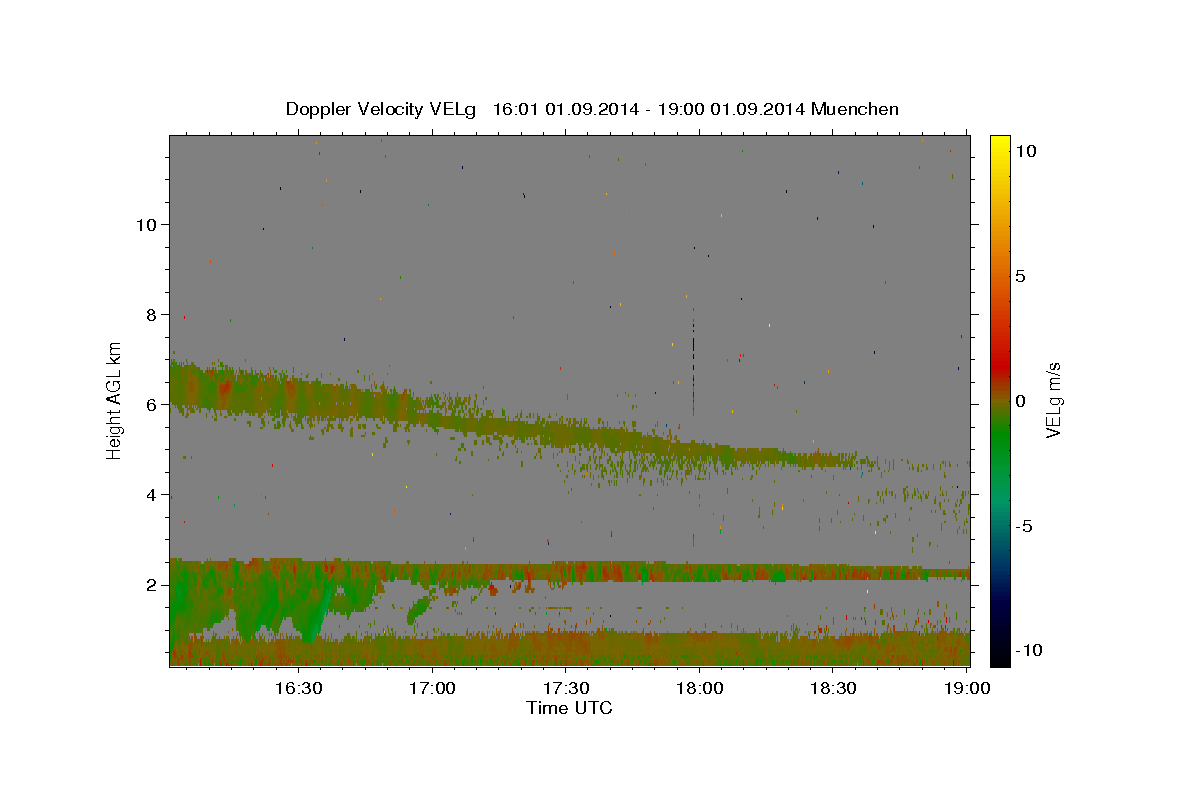The image size is (1200, 800).
Task: Click the colorbar value -5 label
Action: (x=1024, y=526)
